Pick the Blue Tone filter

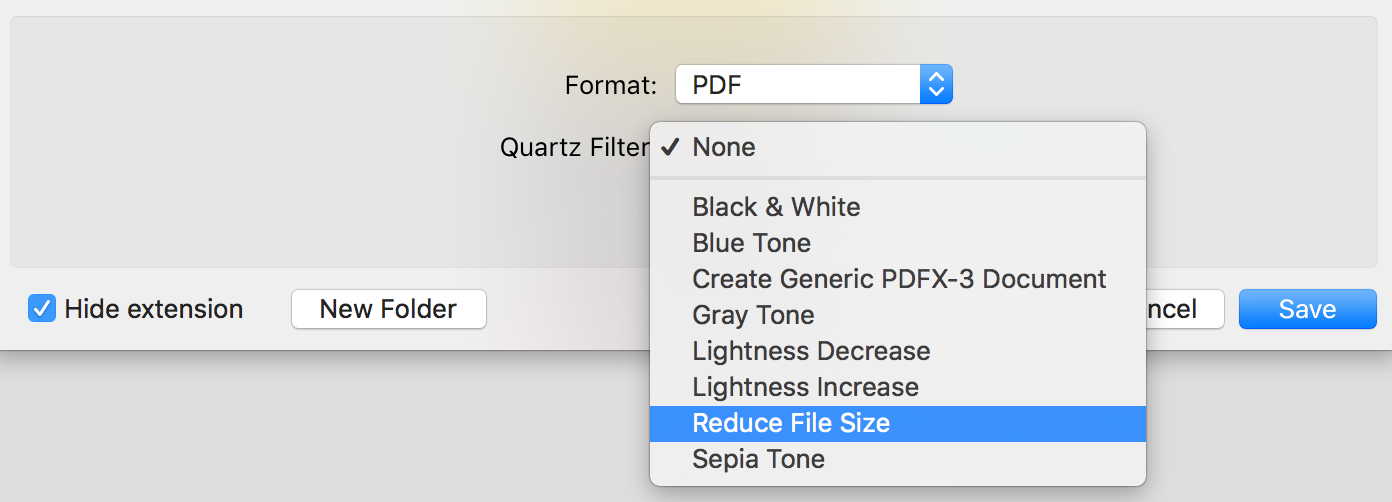pos(751,243)
